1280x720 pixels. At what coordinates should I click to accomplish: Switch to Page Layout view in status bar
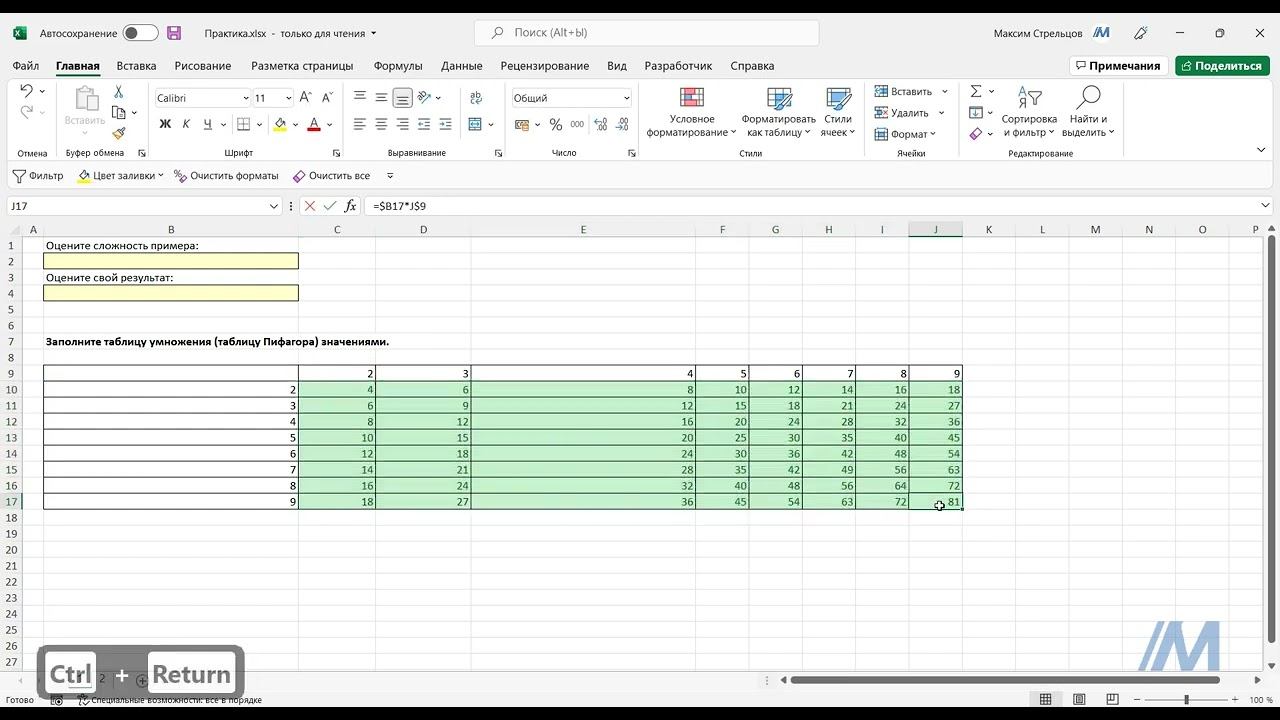pyautogui.click(x=1079, y=699)
